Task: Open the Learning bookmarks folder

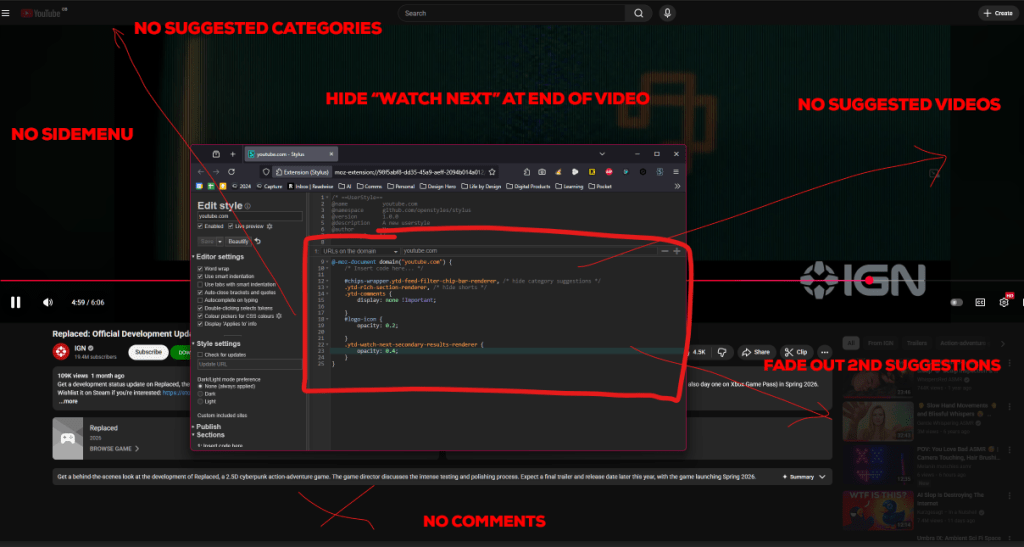Action: [x=569, y=186]
